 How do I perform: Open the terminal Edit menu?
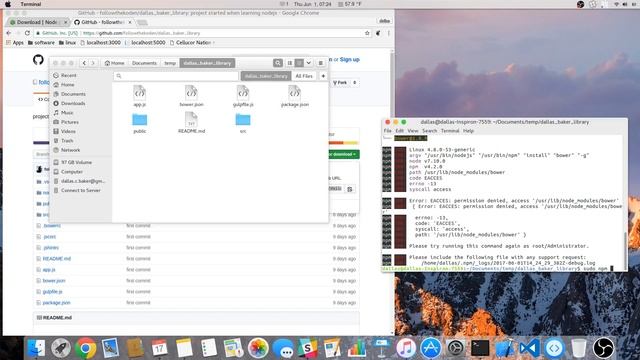click(400, 131)
